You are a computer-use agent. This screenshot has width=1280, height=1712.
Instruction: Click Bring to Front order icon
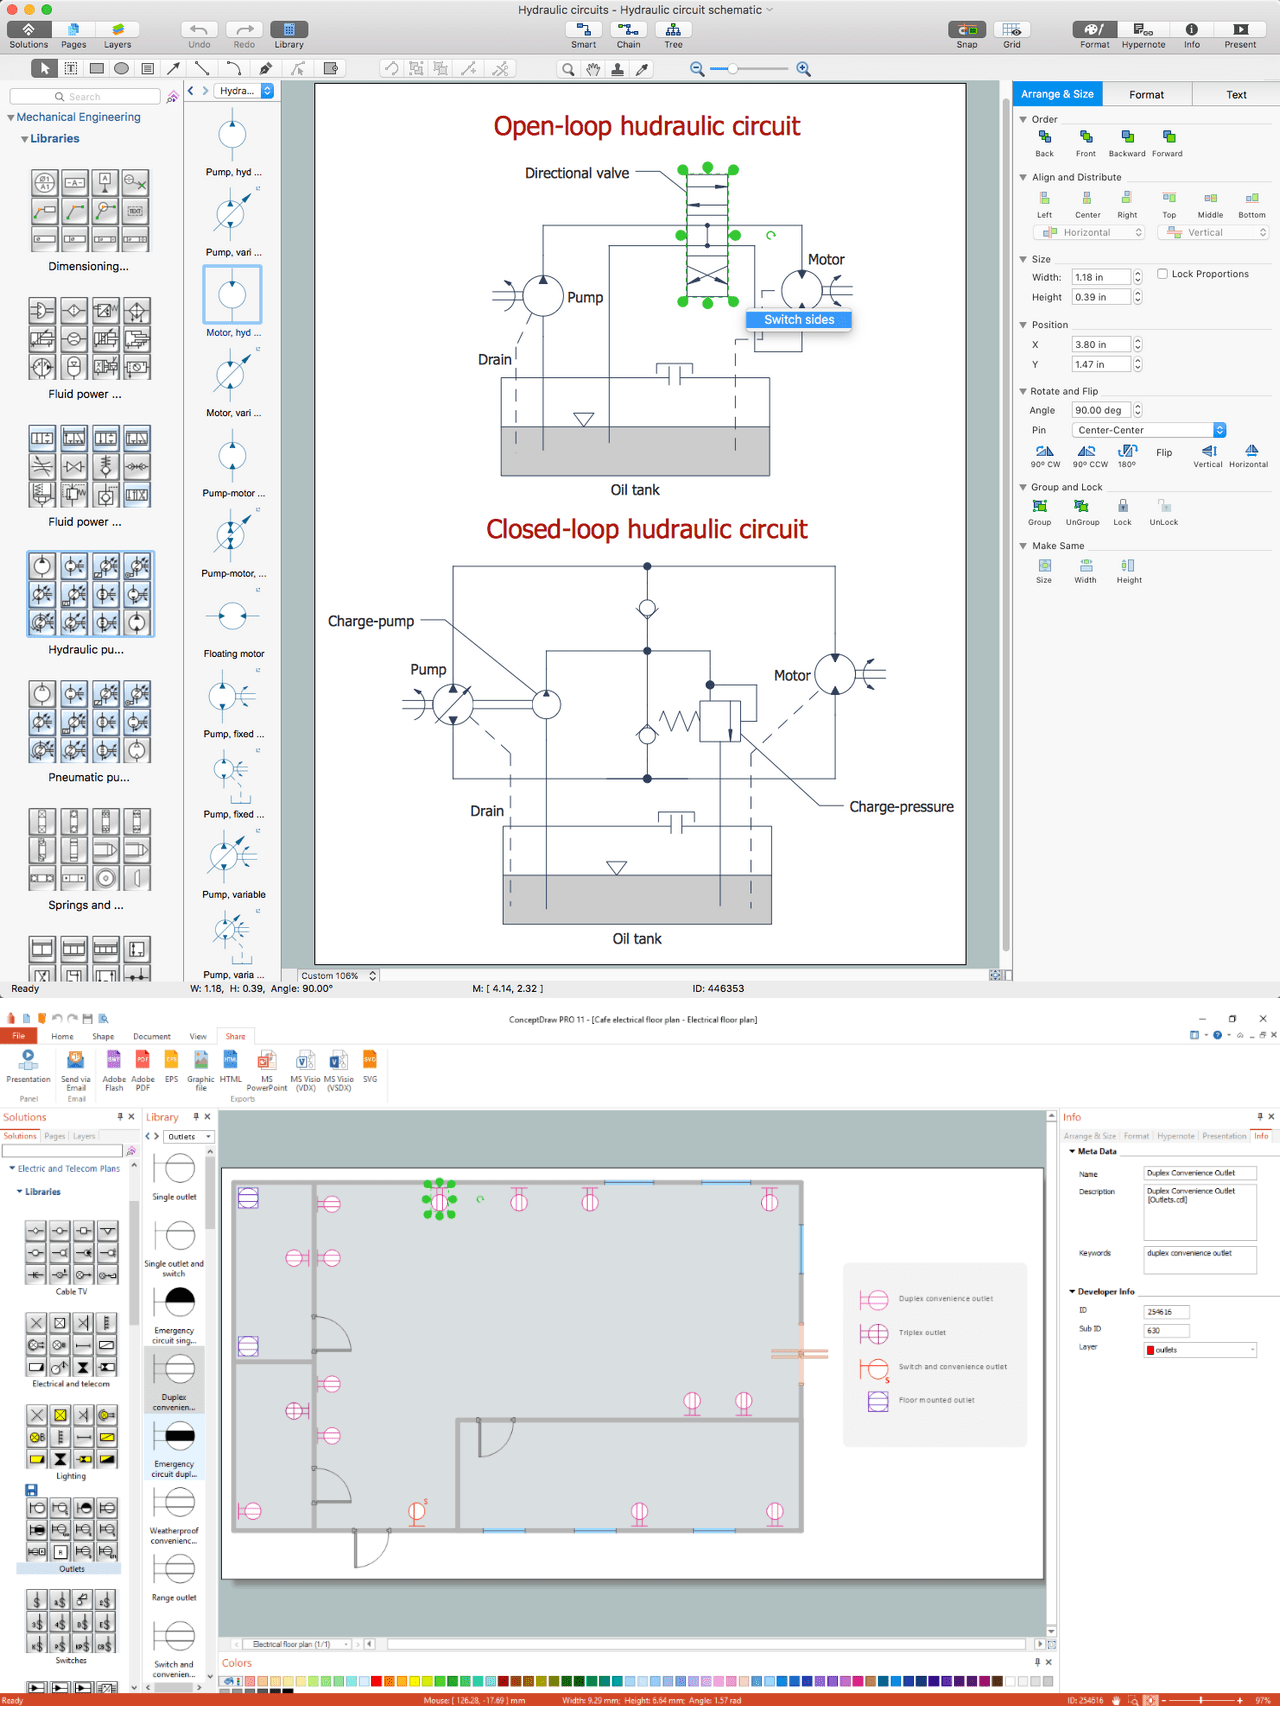pyautogui.click(x=1086, y=138)
